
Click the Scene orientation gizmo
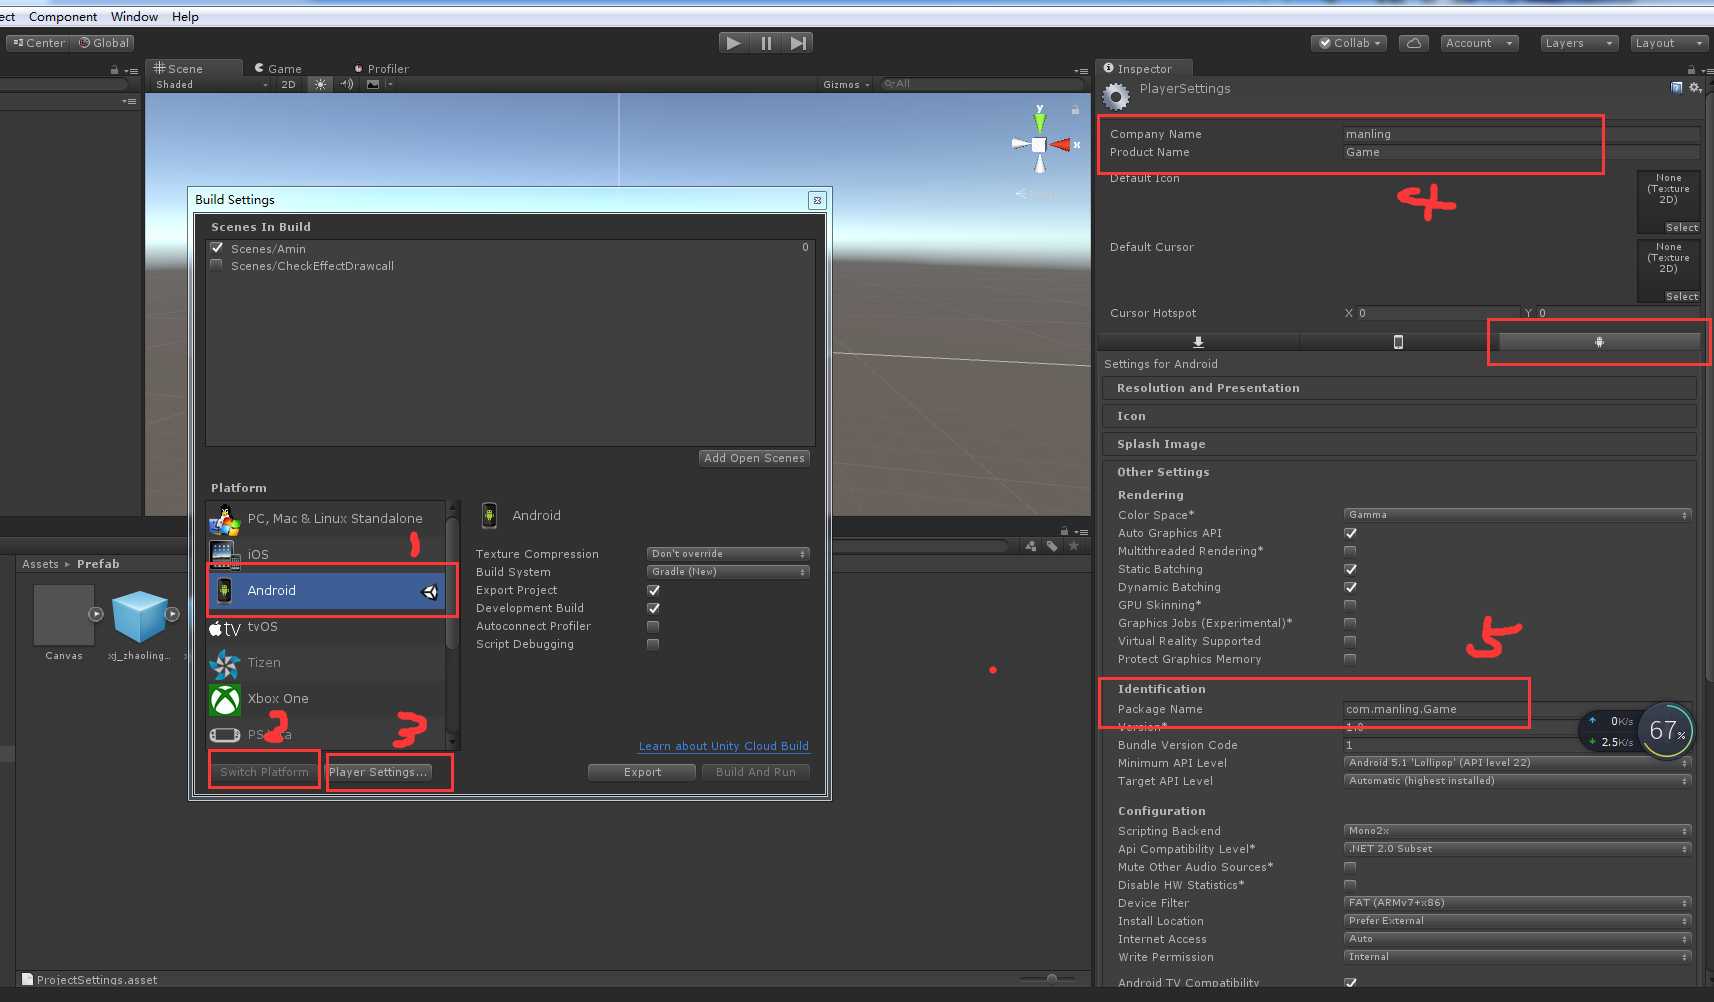1039,145
